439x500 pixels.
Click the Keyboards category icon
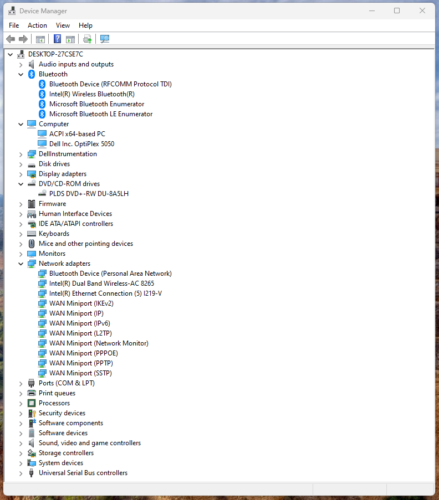[x=32, y=234]
